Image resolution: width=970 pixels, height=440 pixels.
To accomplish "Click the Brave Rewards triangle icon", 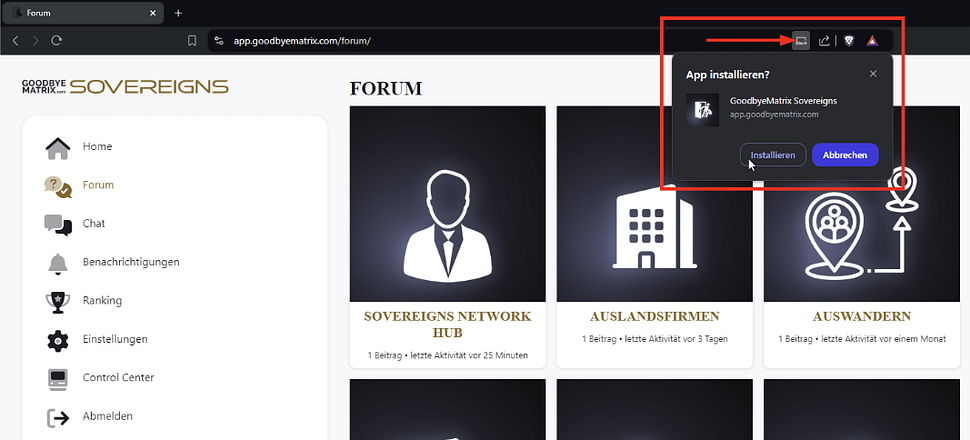I will 873,40.
